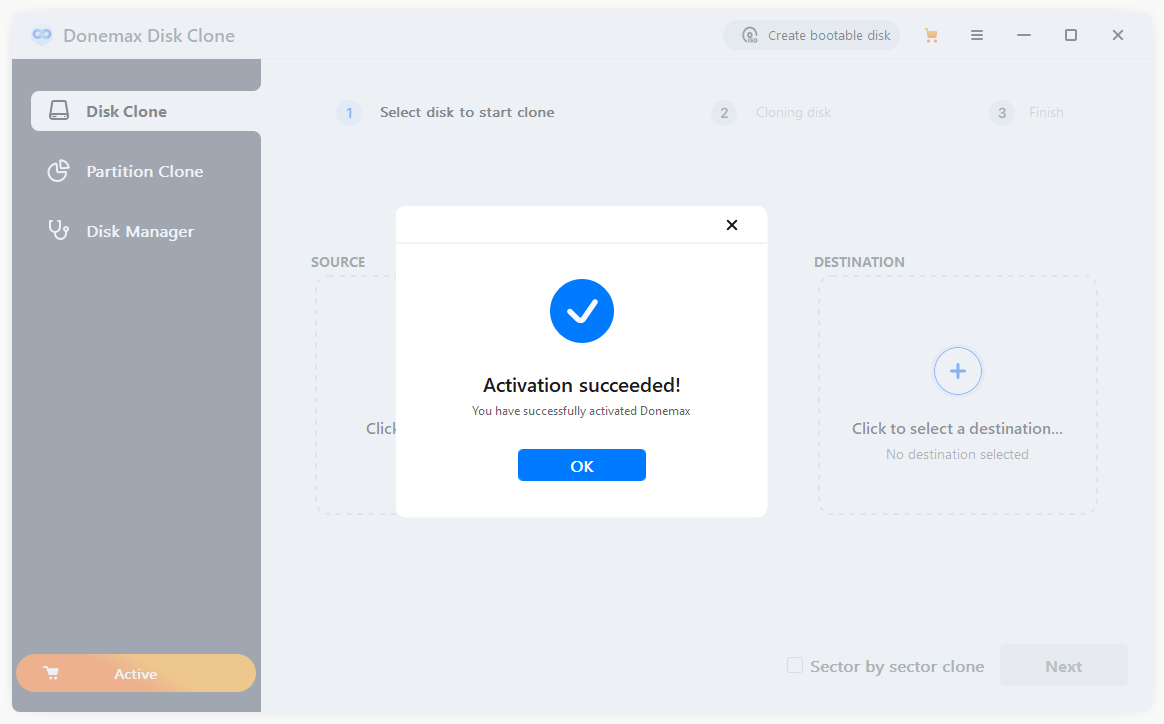Image resolution: width=1164 pixels, height=724 pixels.
Task: Click the Disk Clone drive icon
Action: coord(59,111)
